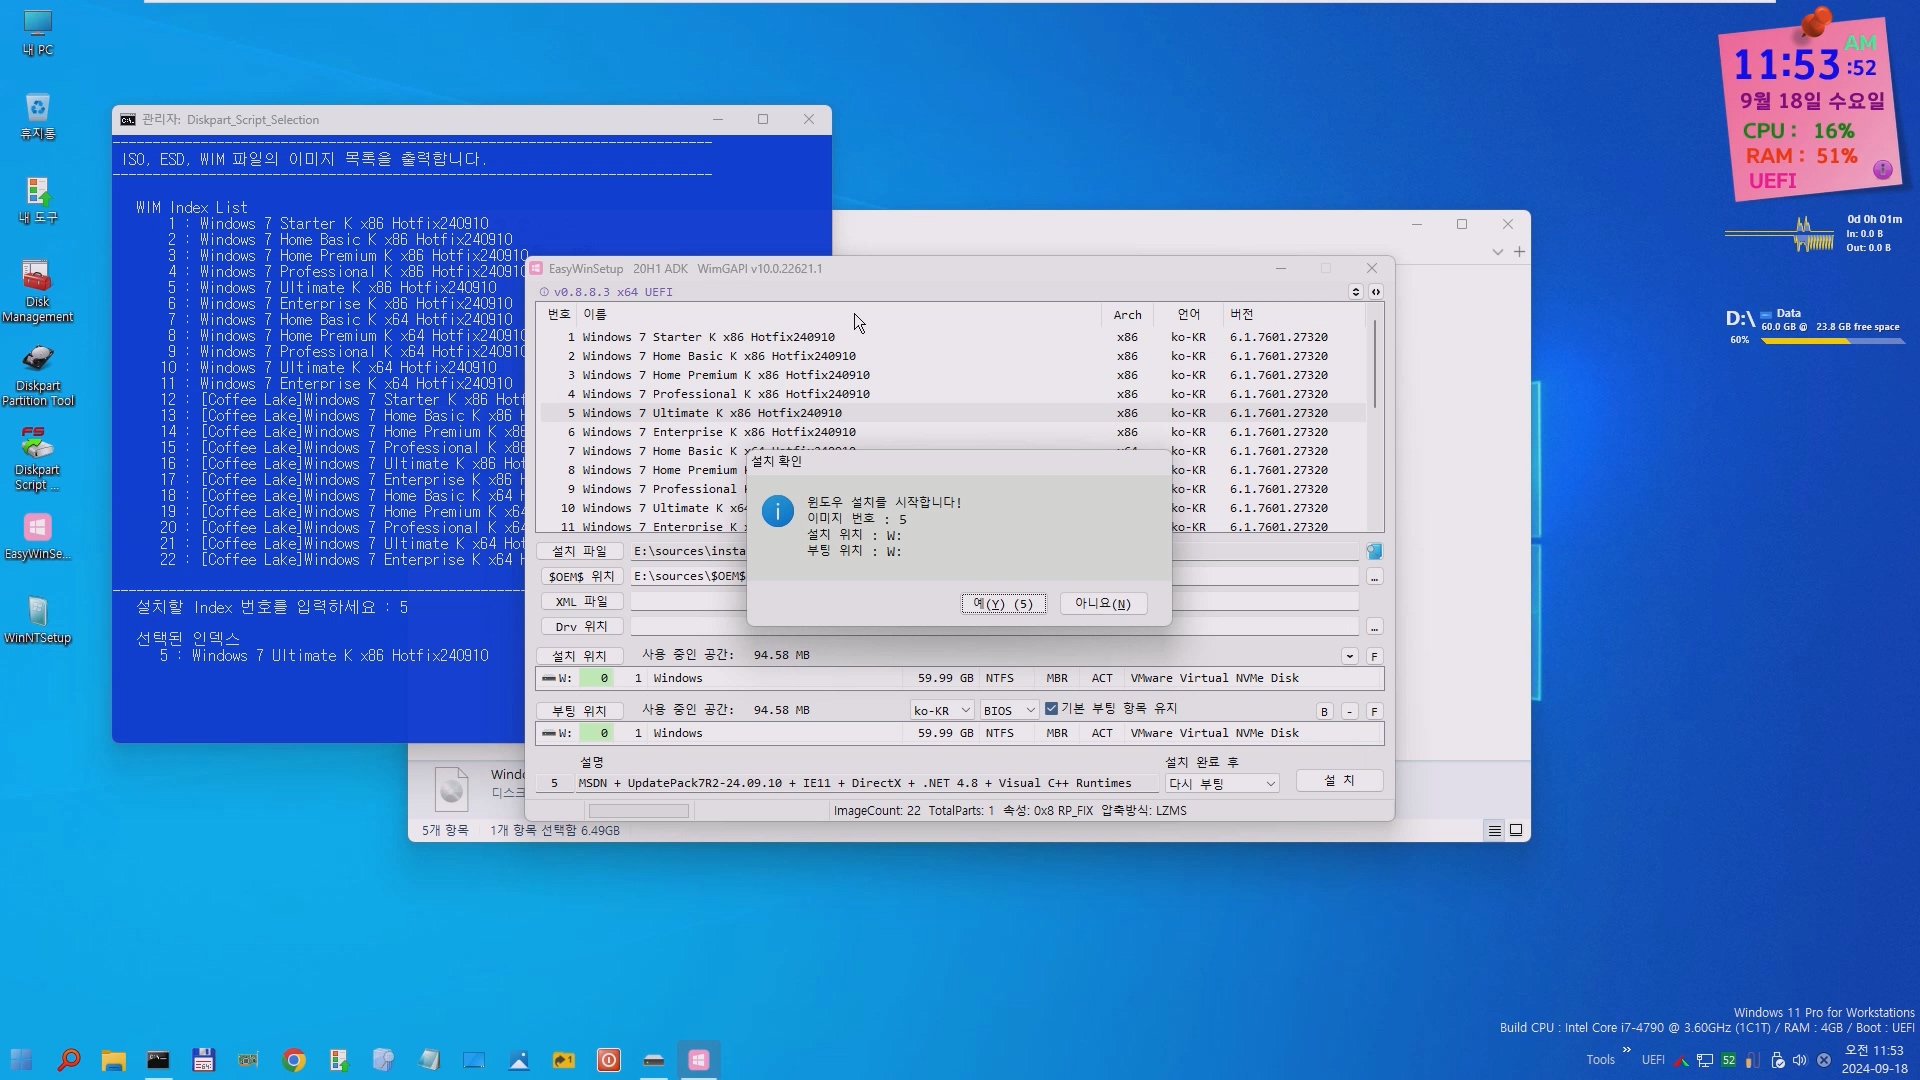Open search magnifier in taskbar
This screenshot has height=1080, width=1920.
pyautogui.click(x=69, y=1060)
